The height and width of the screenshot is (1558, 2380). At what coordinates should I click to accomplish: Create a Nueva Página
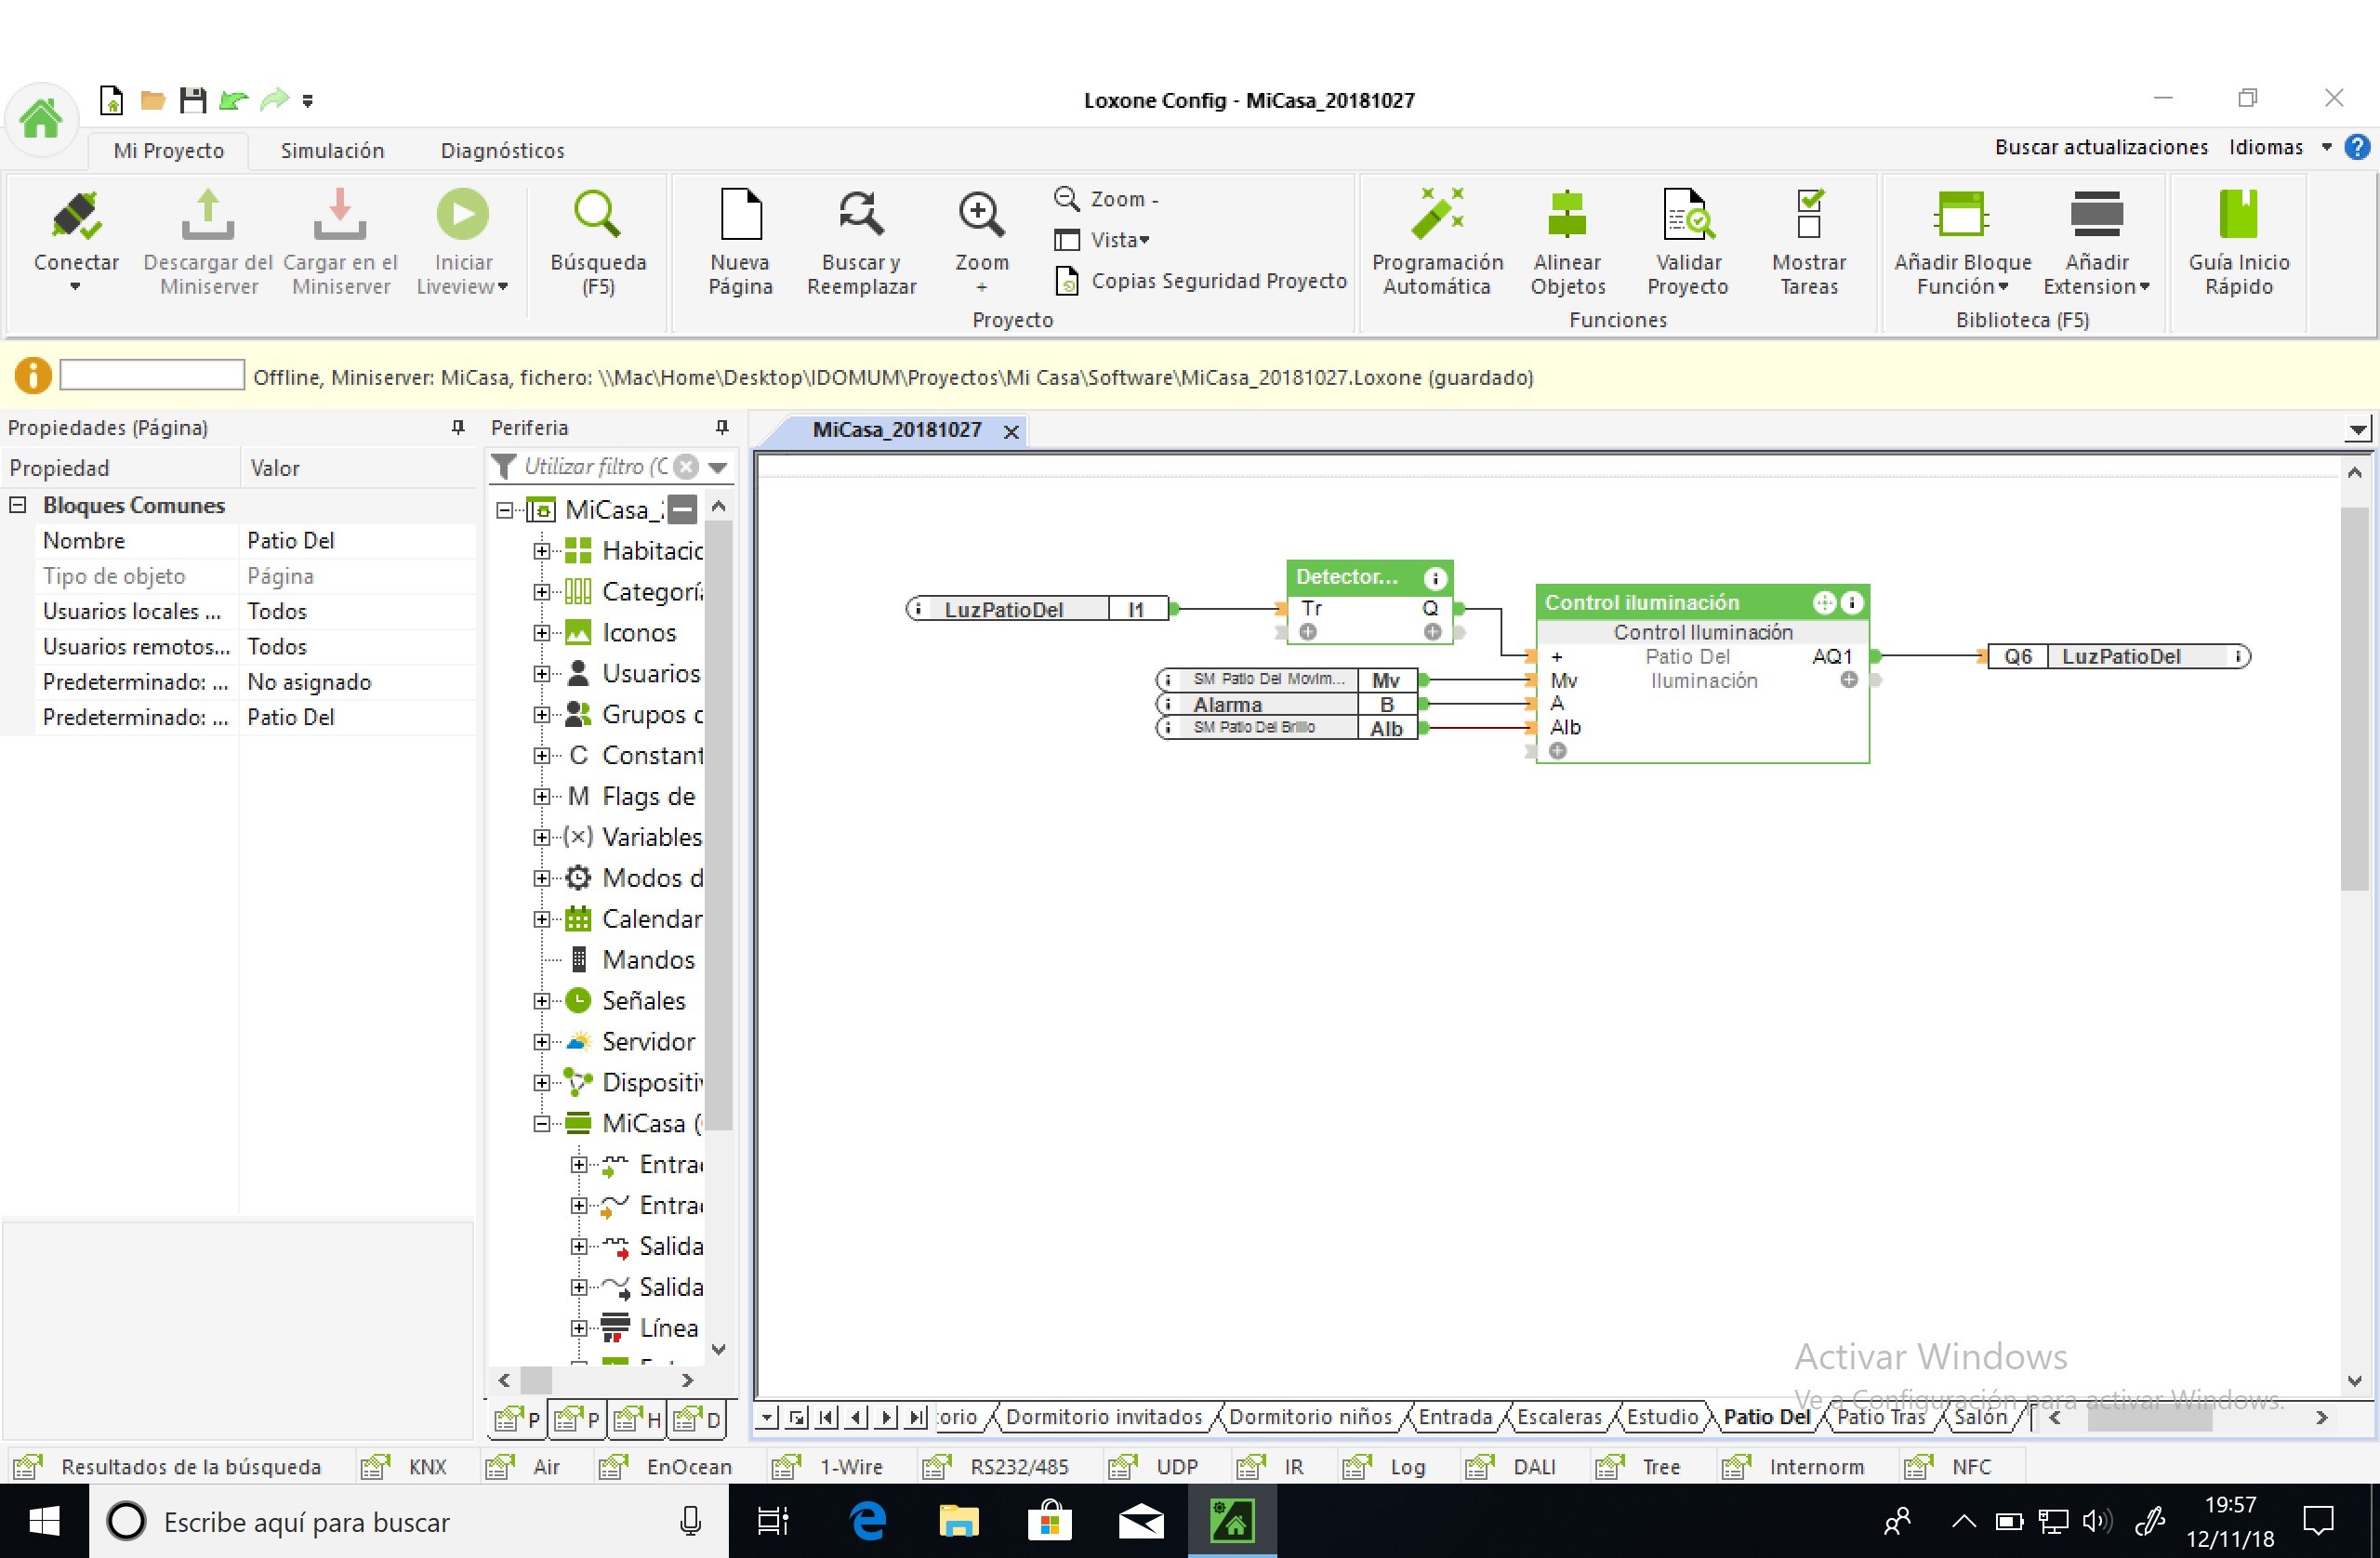tap(740, 216)
